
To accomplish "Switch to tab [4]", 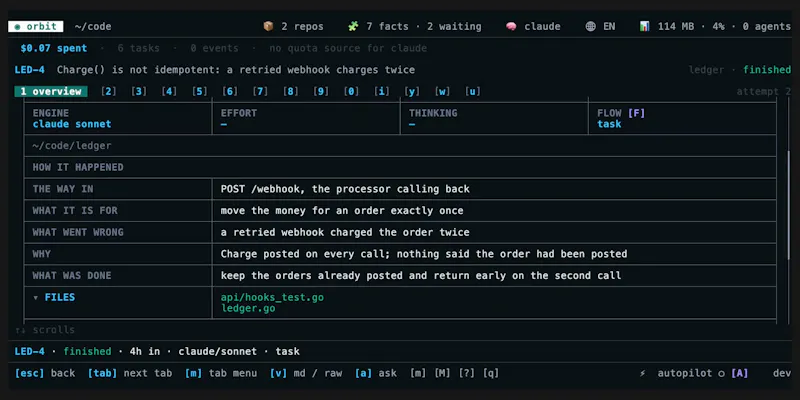I will pos(169,92).
